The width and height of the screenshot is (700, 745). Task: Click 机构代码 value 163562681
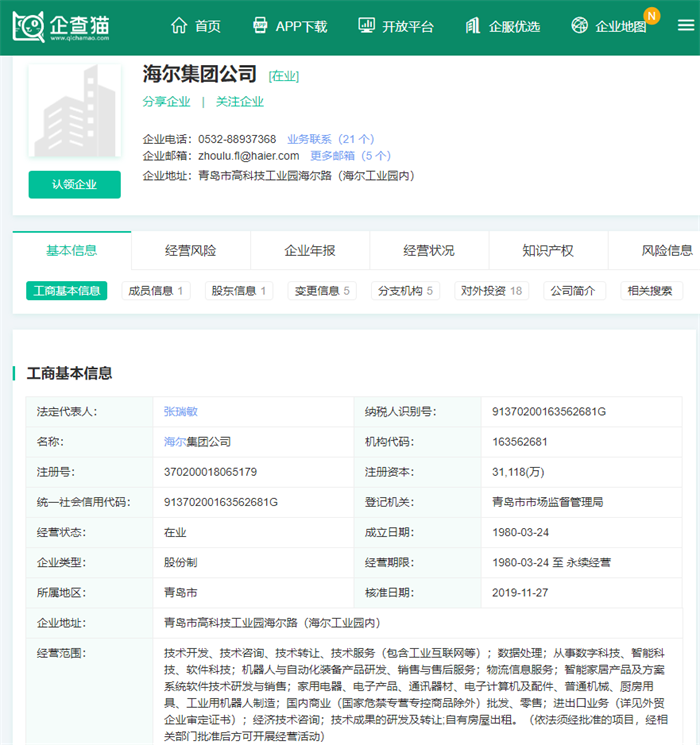(x=520, y=442)
